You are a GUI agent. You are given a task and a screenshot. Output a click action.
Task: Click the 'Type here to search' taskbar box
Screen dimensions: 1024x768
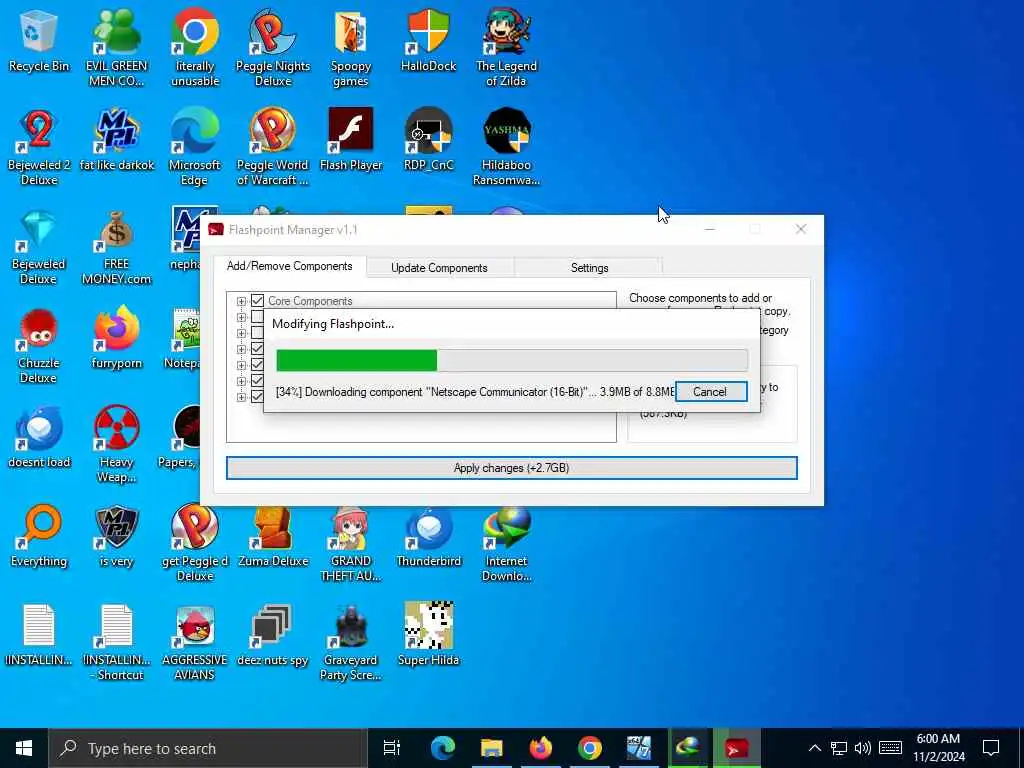tap(208, 748)
